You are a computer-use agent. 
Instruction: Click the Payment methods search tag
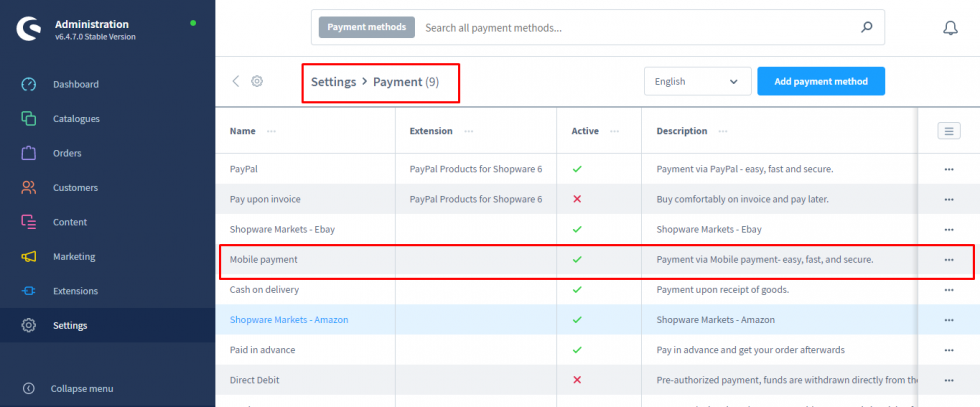pyautogui.click(x=367, y=28)
